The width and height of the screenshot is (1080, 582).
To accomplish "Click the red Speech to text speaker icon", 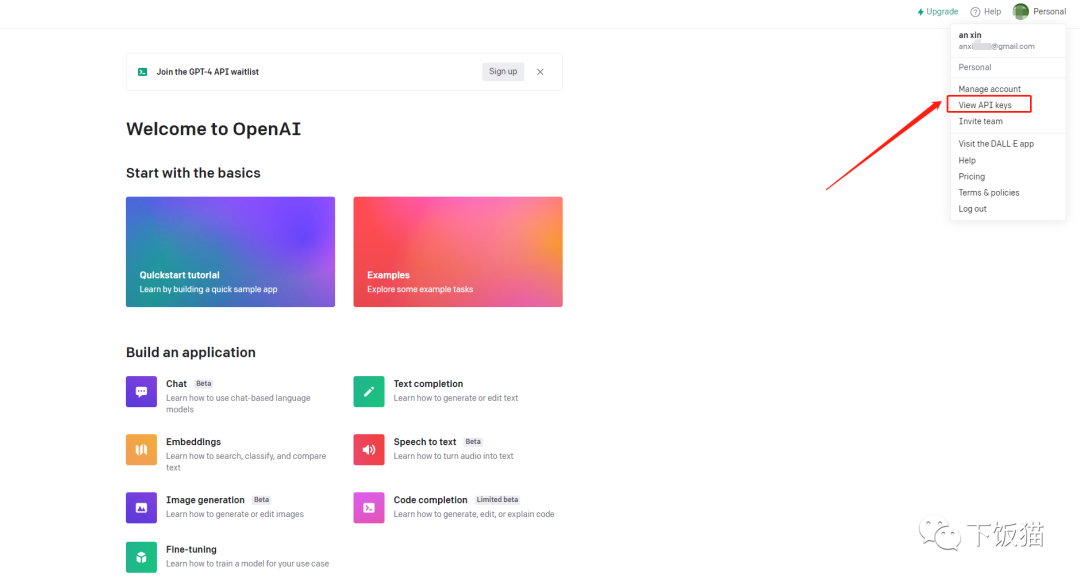I will click(x=368, y=449).
